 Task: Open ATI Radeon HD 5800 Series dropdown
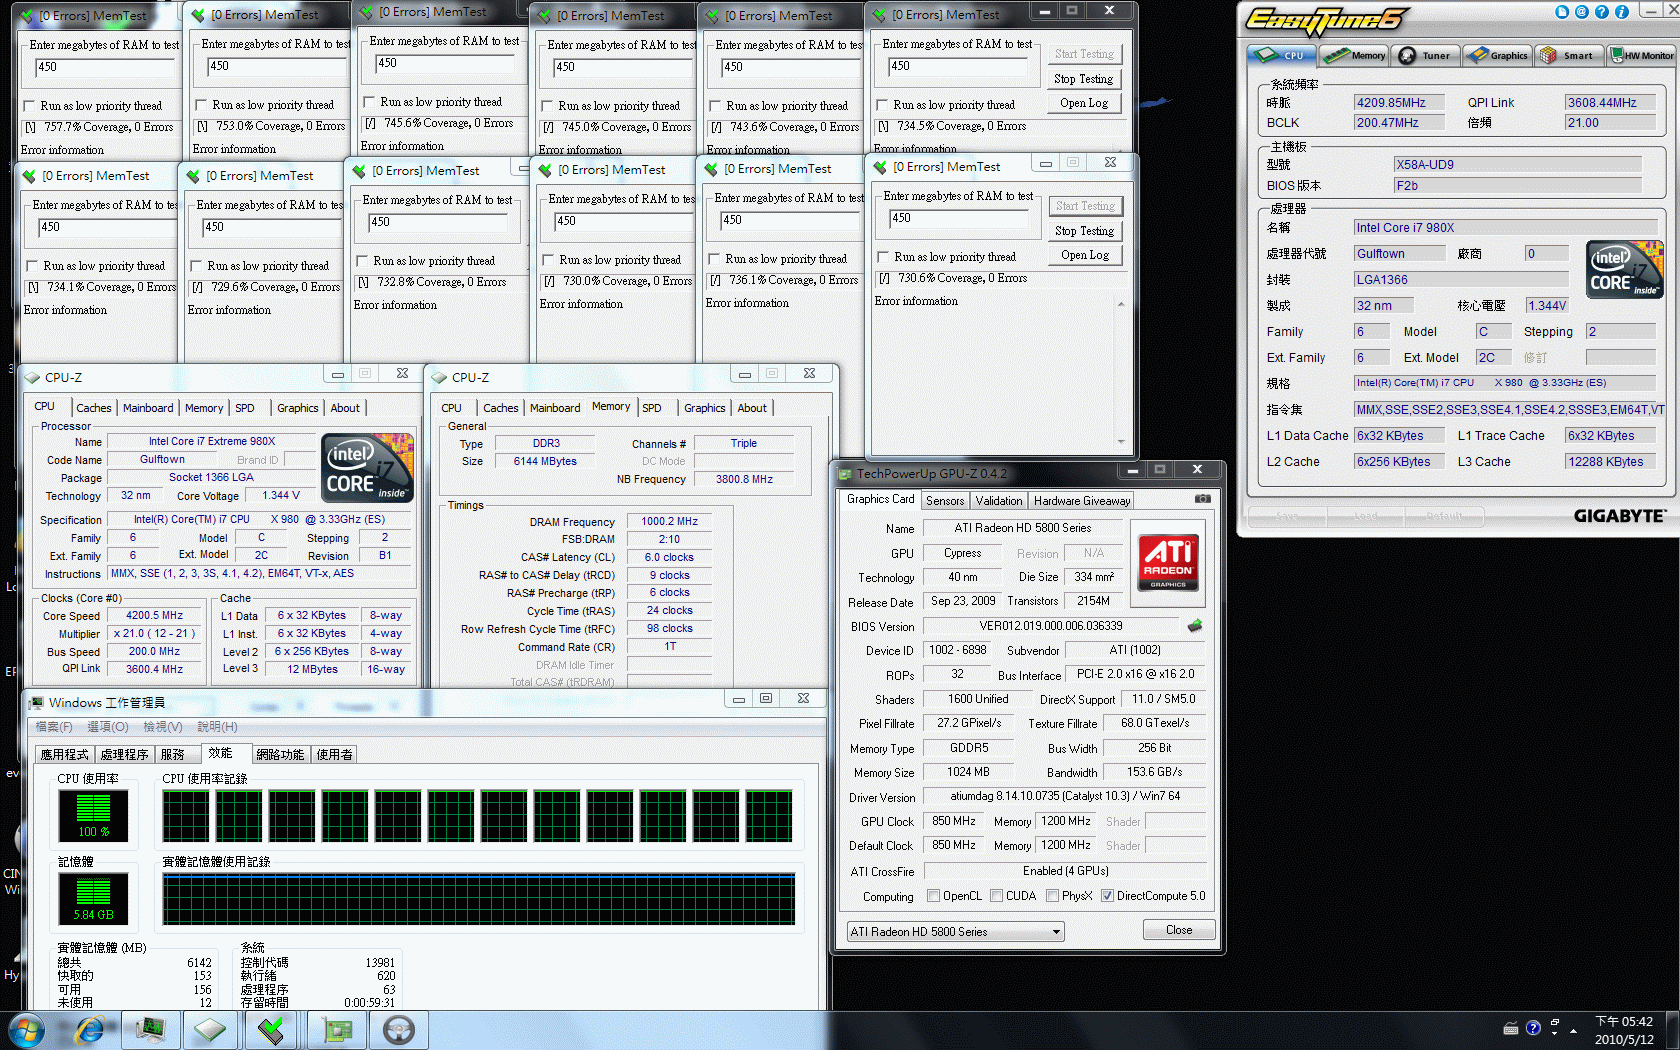[x=955, y=932]
